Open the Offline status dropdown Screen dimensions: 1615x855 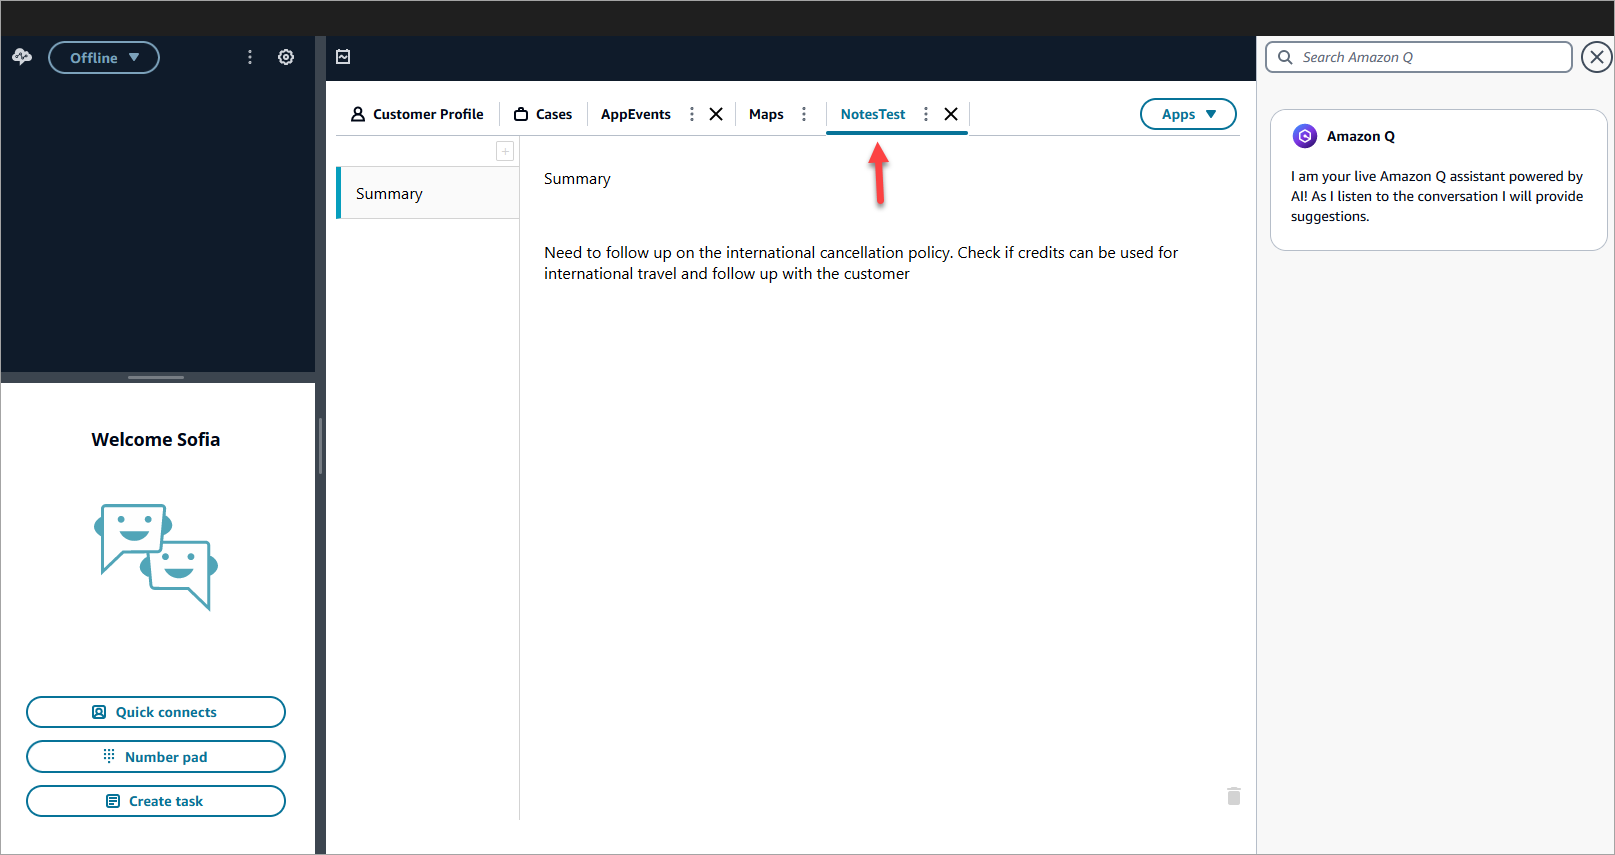(x=104, y=58)
